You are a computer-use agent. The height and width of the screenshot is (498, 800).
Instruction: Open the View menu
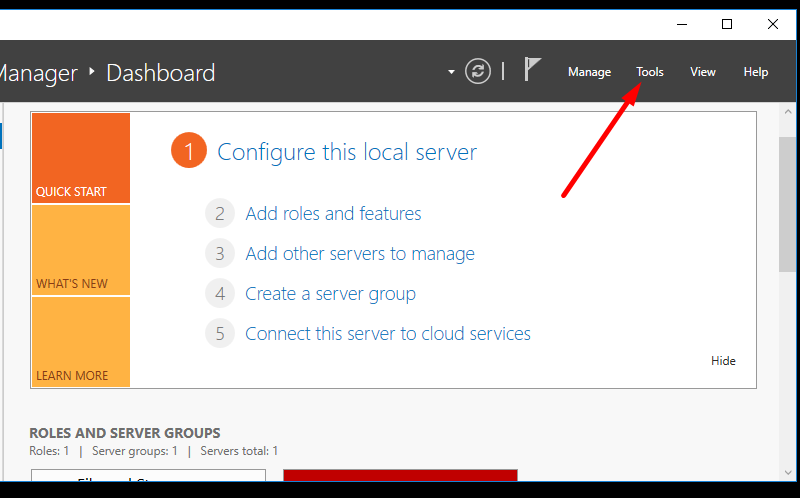pos(703,72)
